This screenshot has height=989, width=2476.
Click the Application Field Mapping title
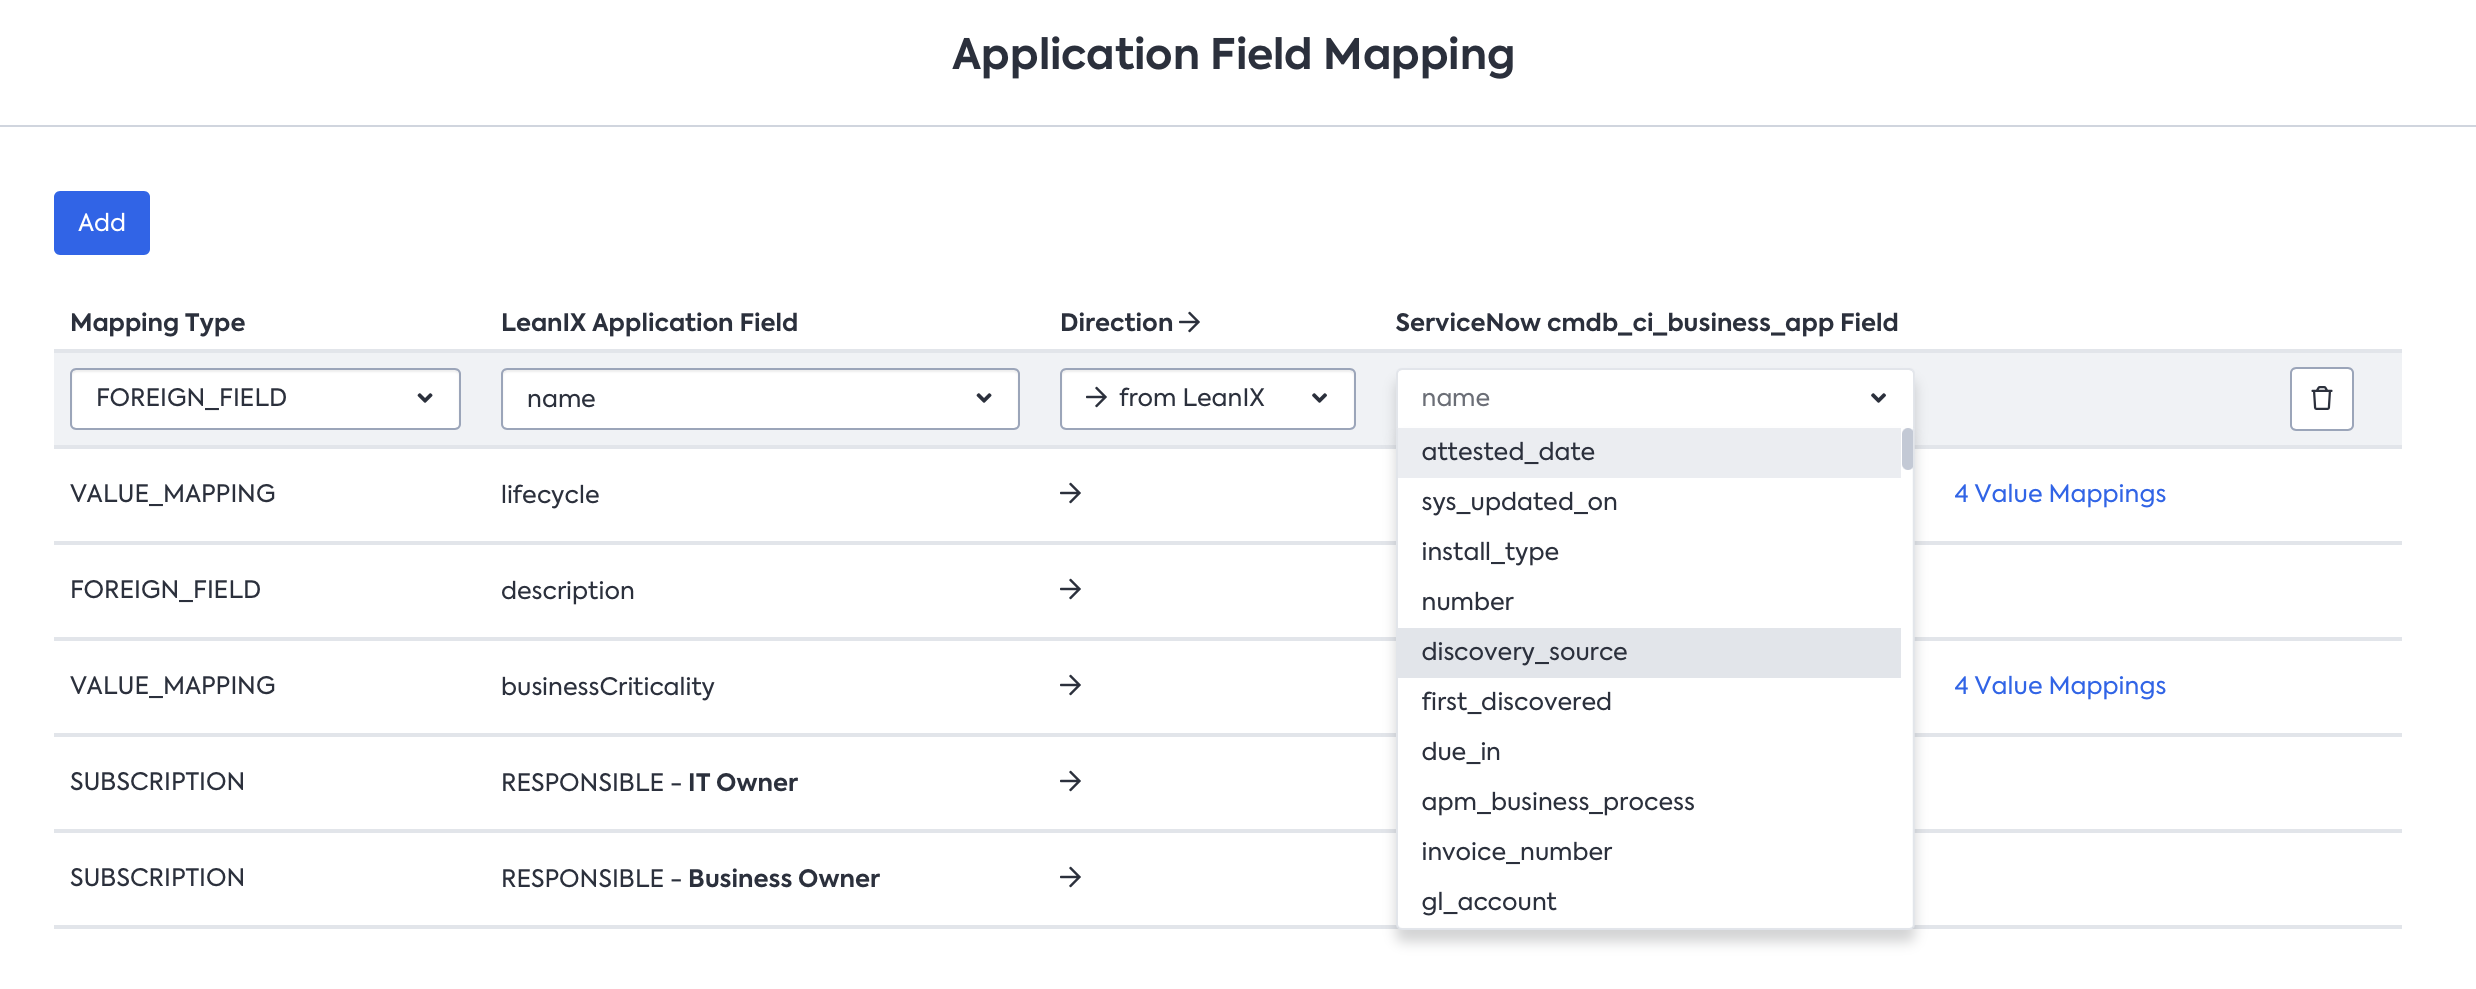(x=1233, y=54)
